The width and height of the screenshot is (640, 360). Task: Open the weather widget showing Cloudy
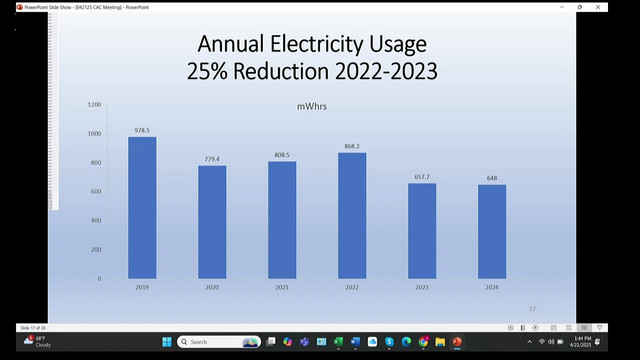[x=37, y=342]
